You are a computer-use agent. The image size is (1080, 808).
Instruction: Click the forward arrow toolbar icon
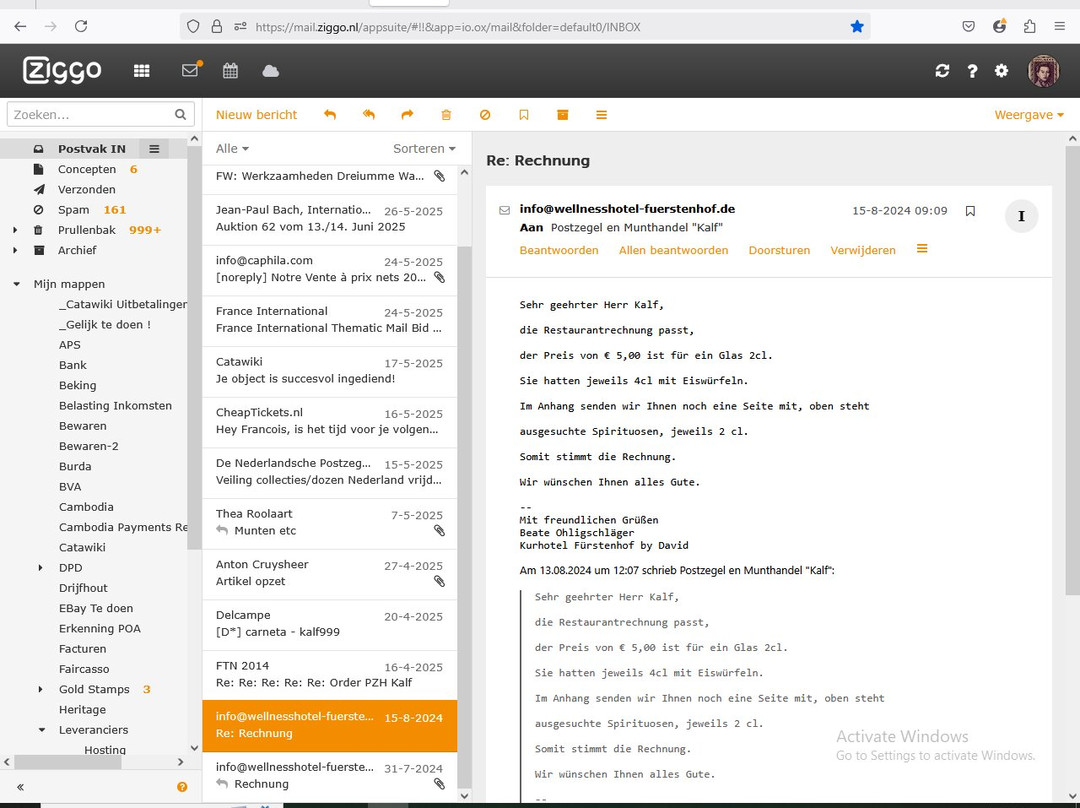[407, 115]
